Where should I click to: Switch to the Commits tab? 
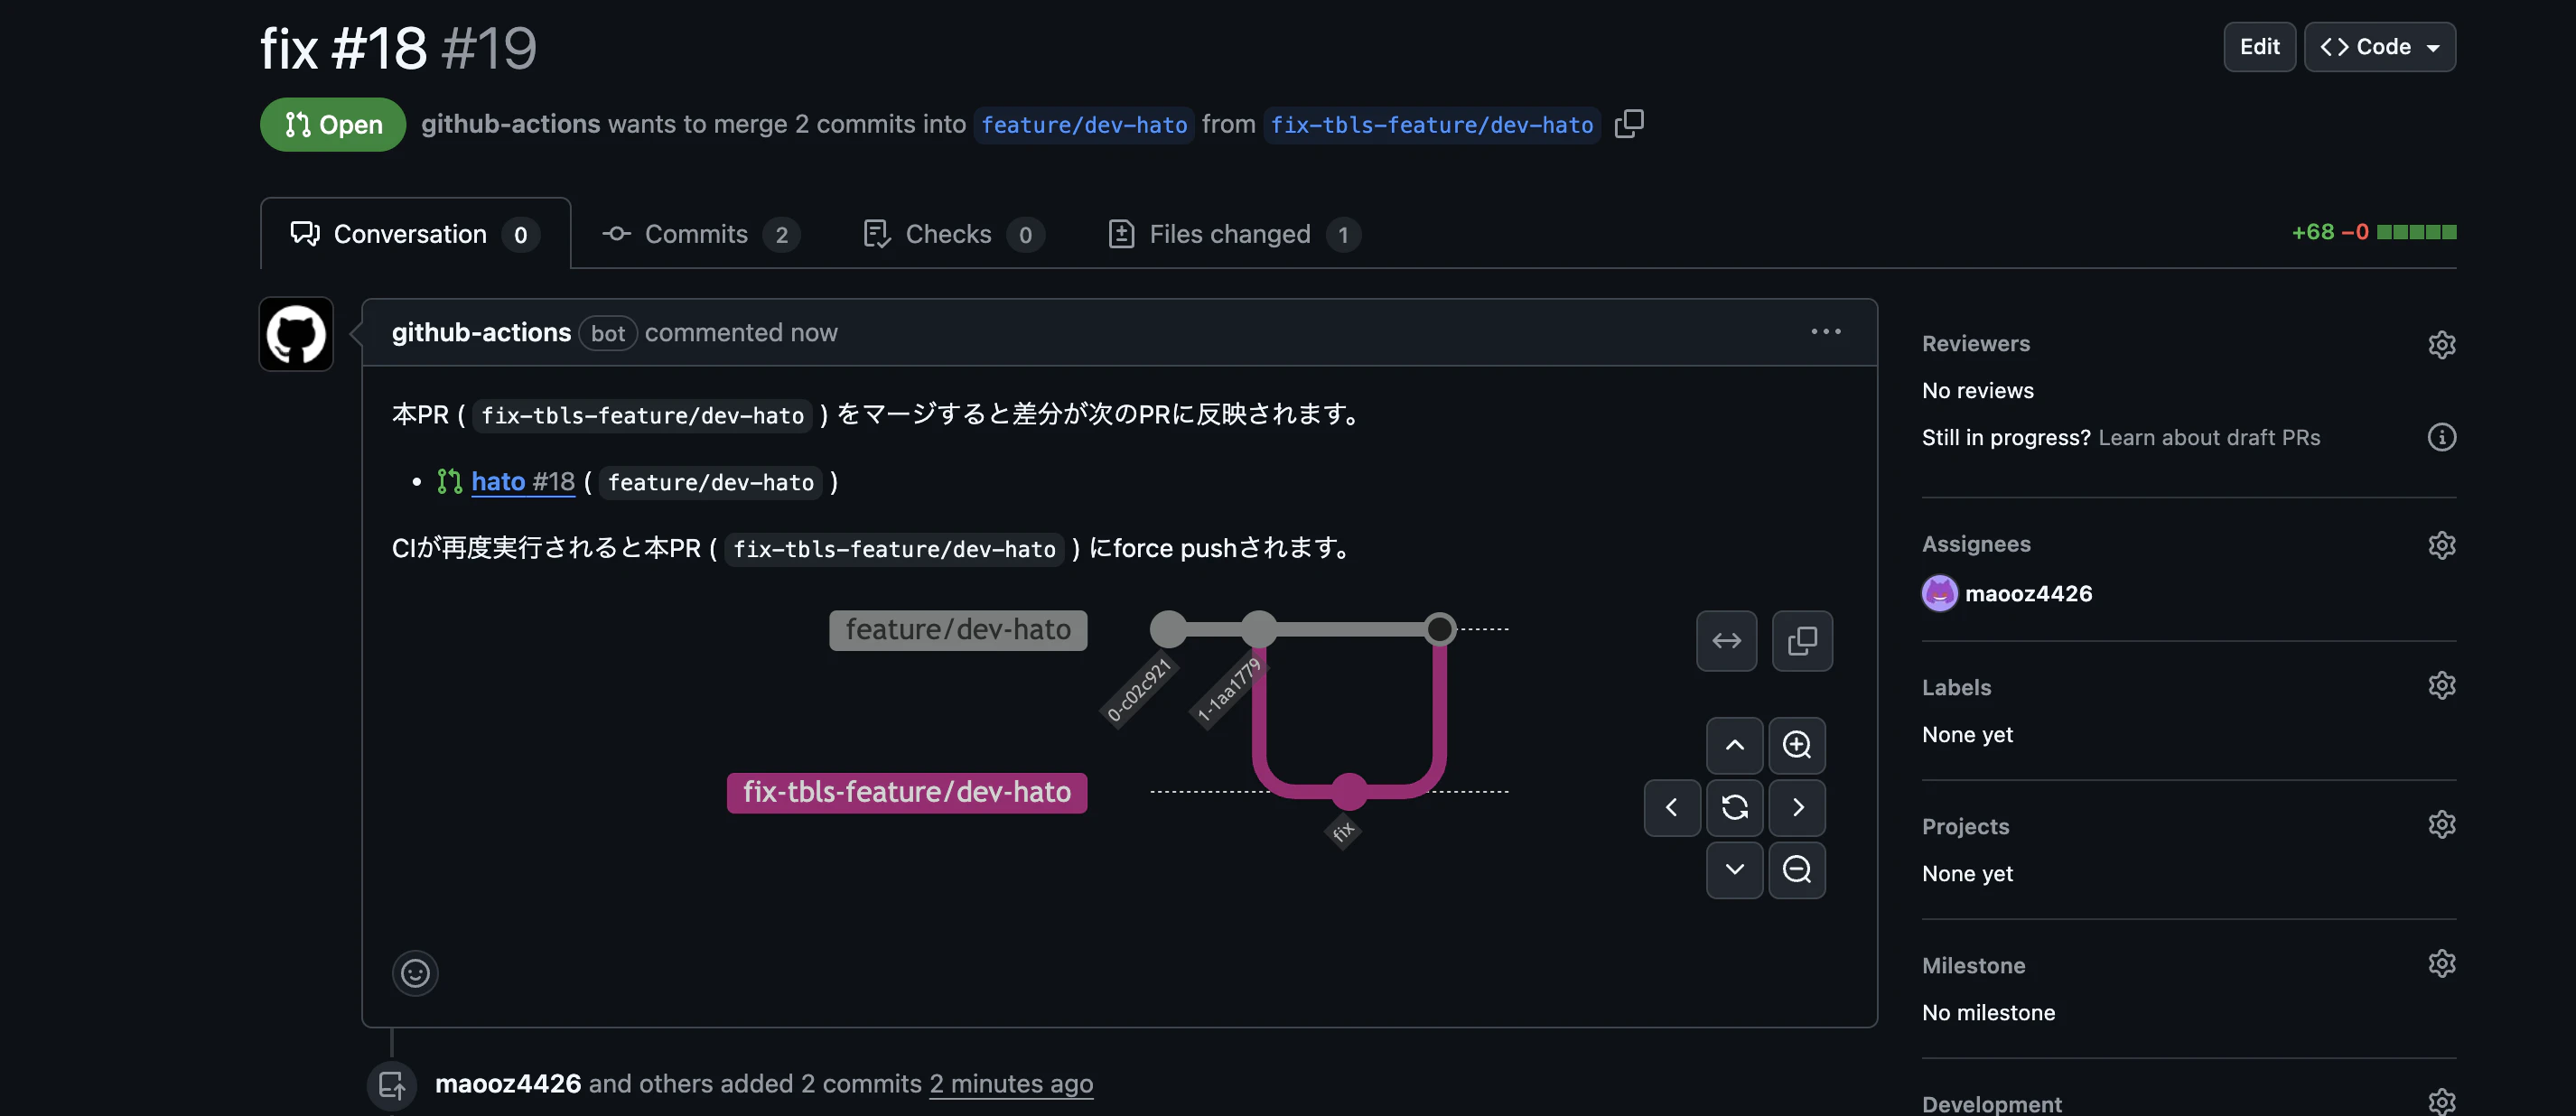point(697,234)
